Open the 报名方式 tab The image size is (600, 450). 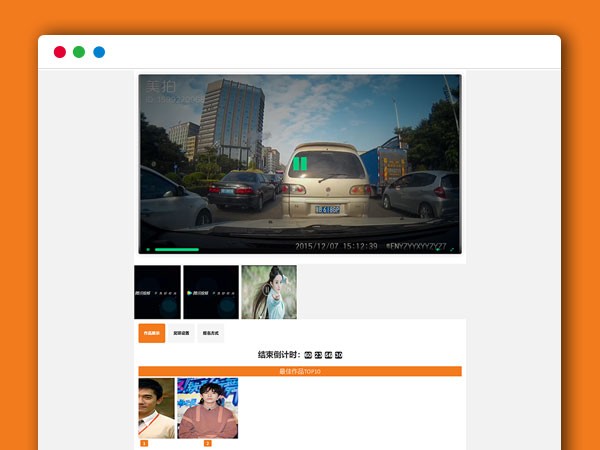(x=211, y=333)
